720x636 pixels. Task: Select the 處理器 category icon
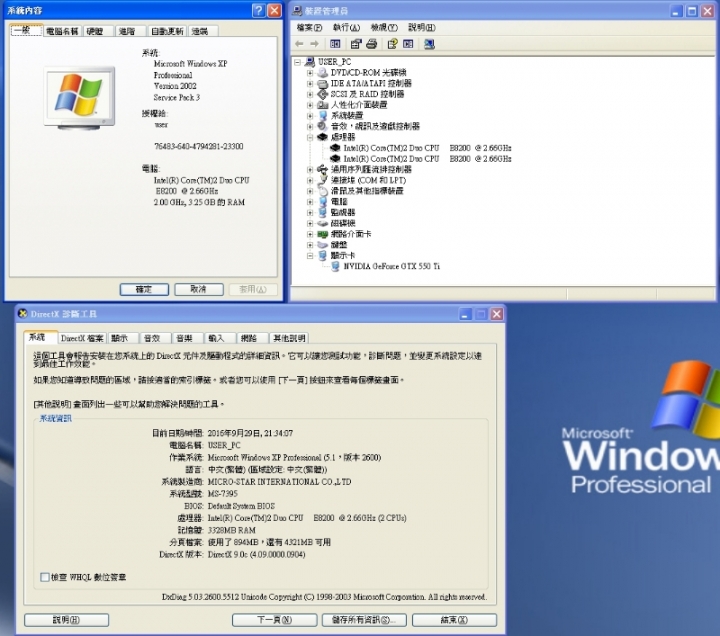323,137
